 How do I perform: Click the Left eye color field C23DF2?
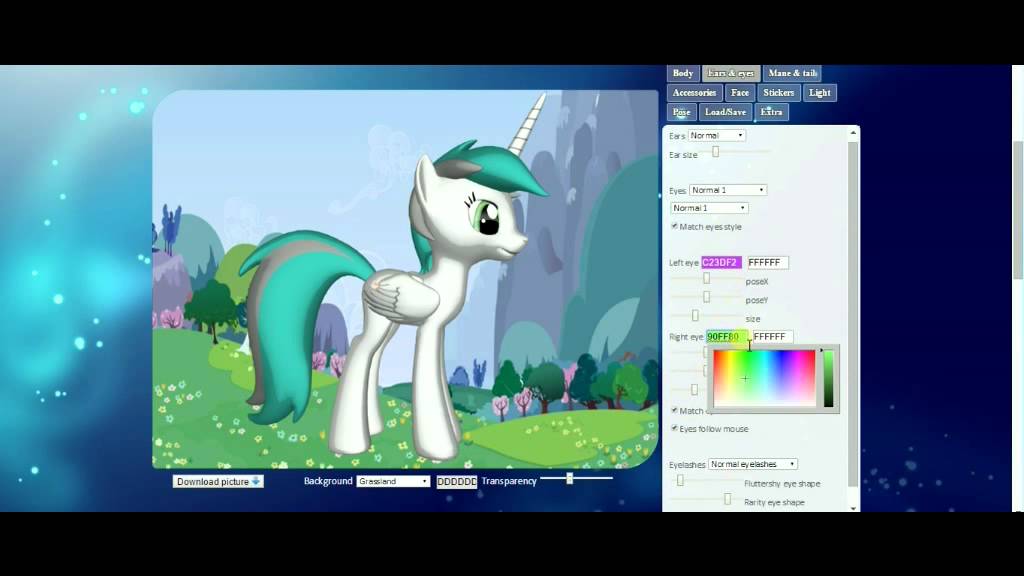(x=721, y=263)
